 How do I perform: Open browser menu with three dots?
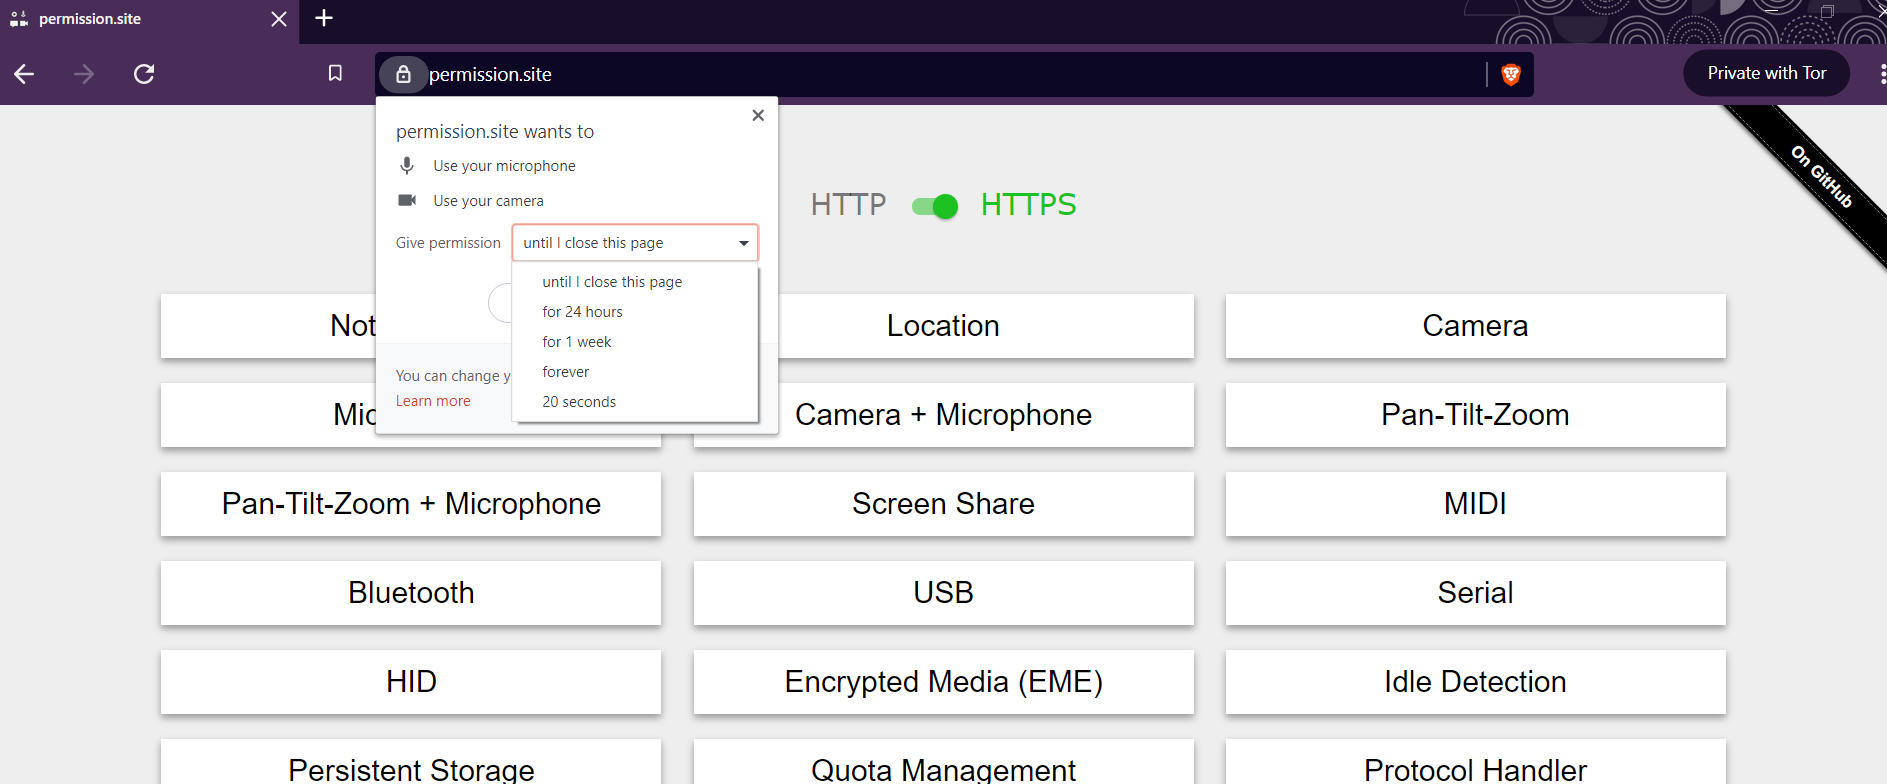pos(1882,74)
